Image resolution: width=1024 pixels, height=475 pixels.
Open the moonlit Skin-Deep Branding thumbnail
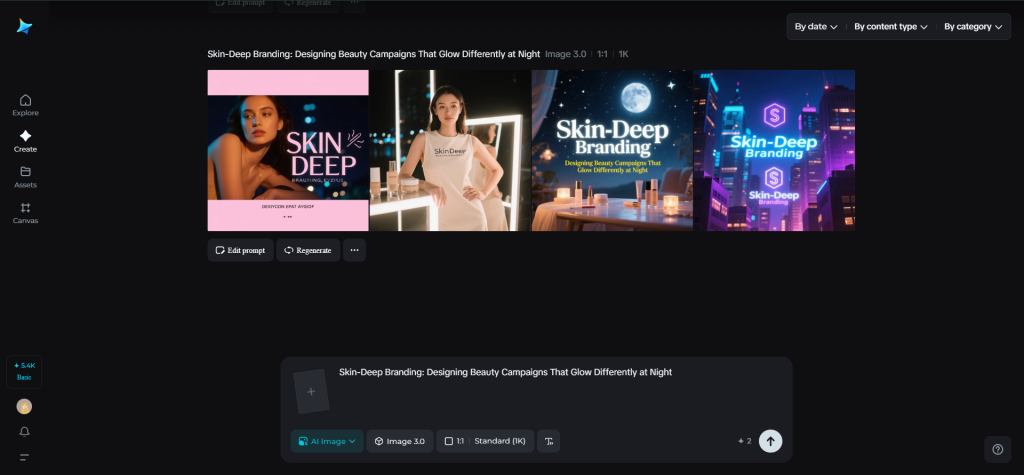[x=612, y=150]
